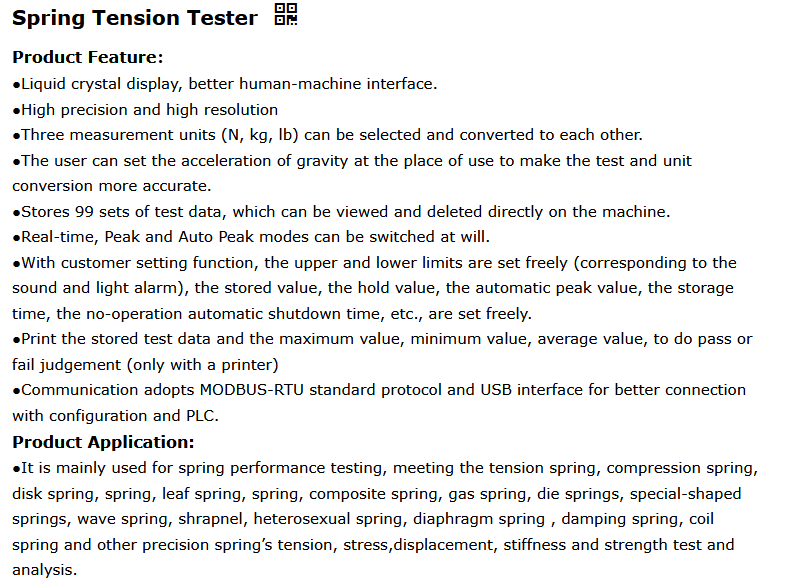
Task: Click the bullet before Liquid crystal display
Action: [x=16, y=85]
